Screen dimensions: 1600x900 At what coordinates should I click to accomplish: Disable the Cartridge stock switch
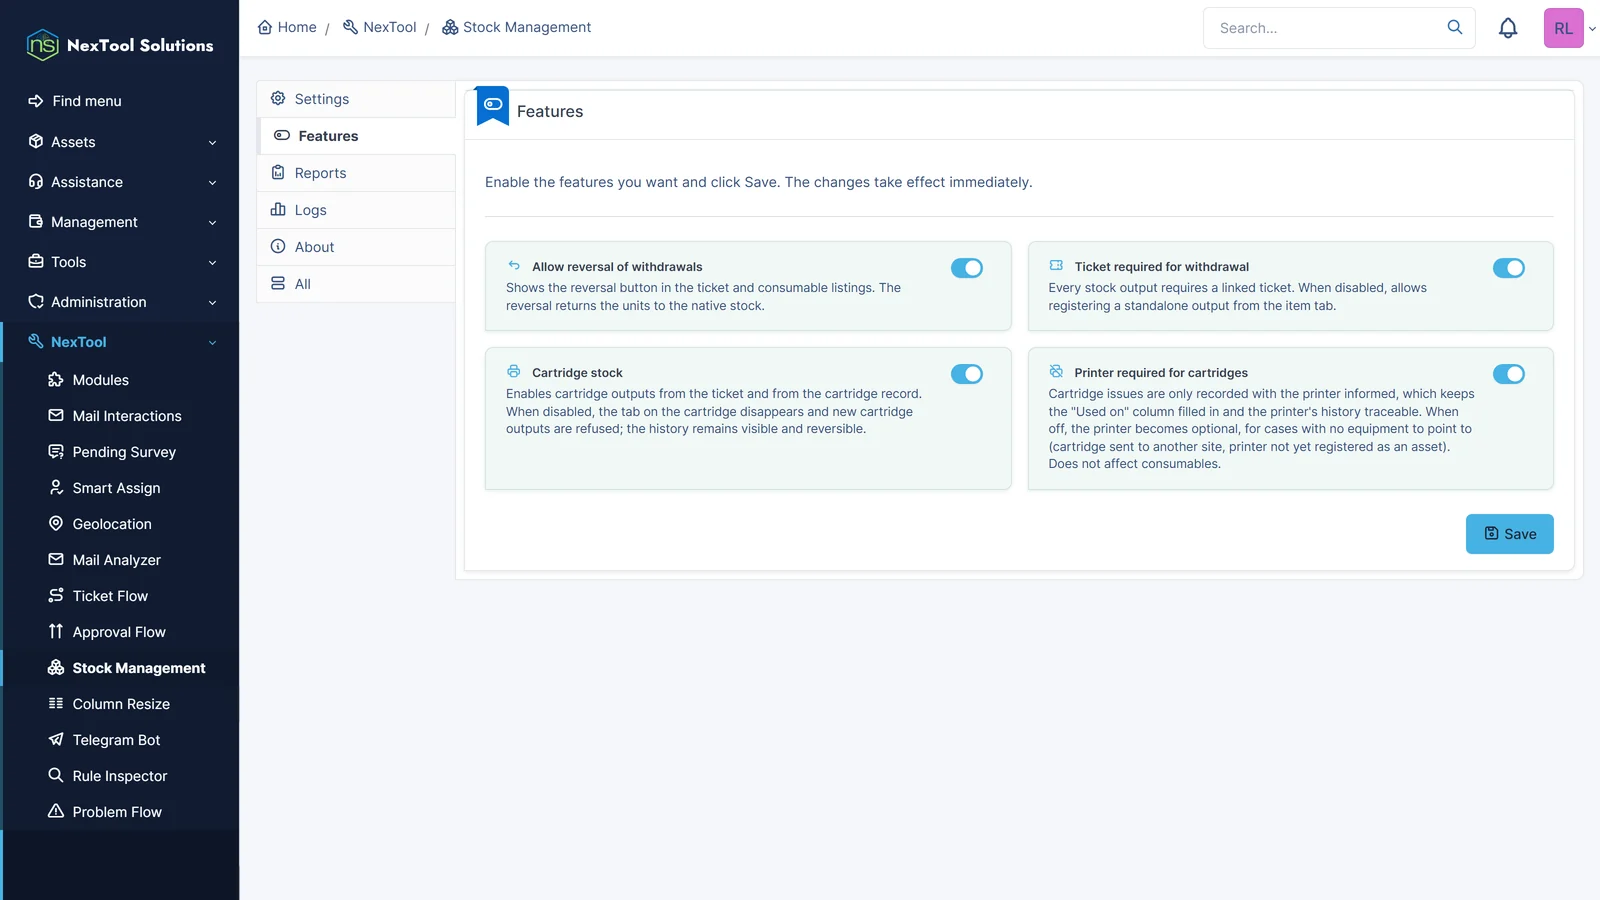[x=967, y=374]
